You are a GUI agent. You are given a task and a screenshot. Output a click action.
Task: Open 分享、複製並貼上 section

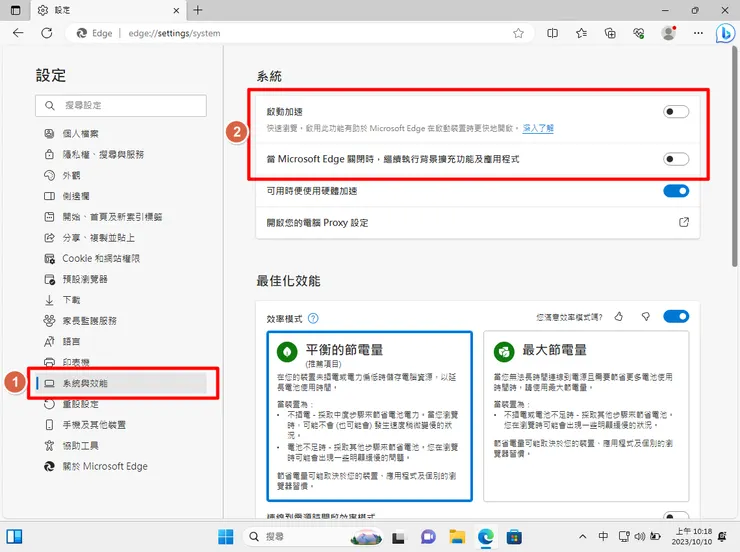[x=98, y=238]
